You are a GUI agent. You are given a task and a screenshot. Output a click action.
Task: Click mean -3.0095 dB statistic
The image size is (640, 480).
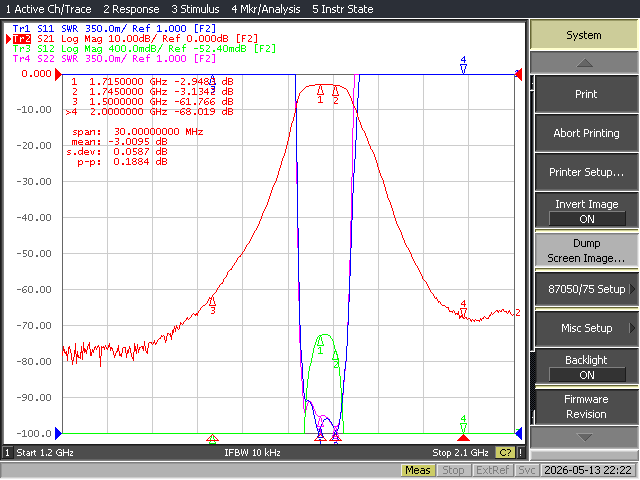pyautogui.click(x=120, y=142)
